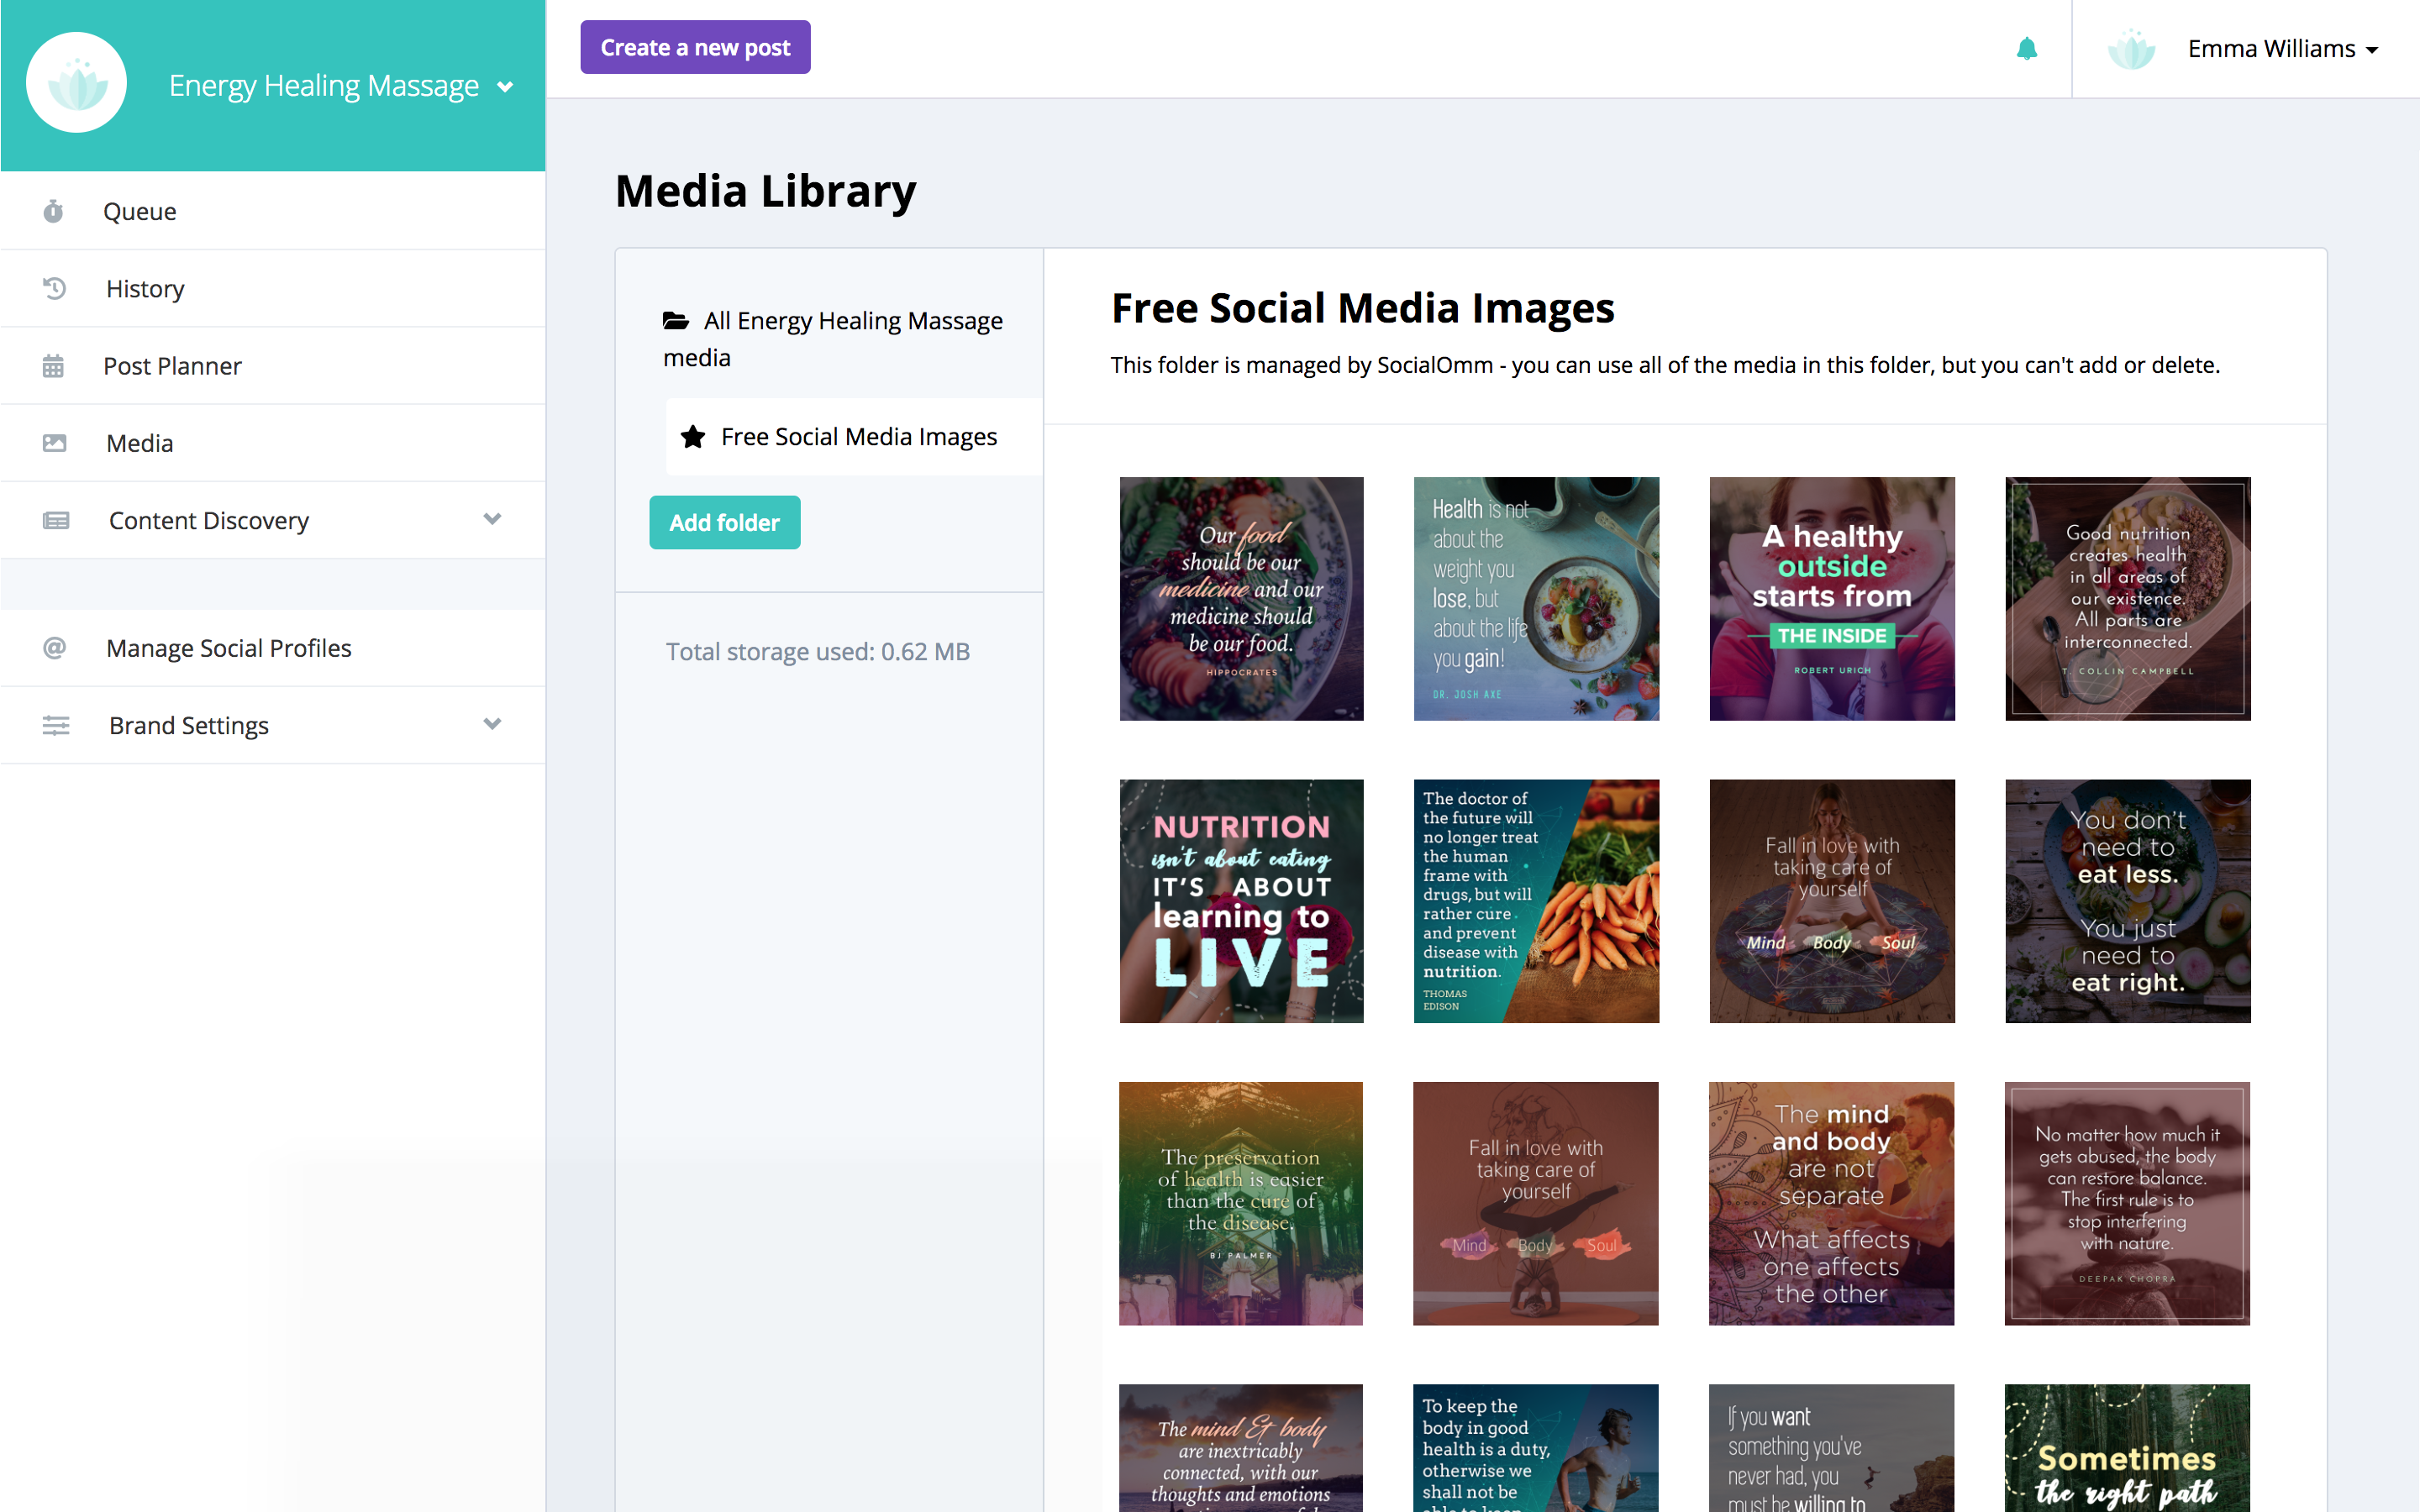Image resolution: width=2420 pixels, height=1512 pixels.
Task: Click the Media image icon
Action: (54, 443)
